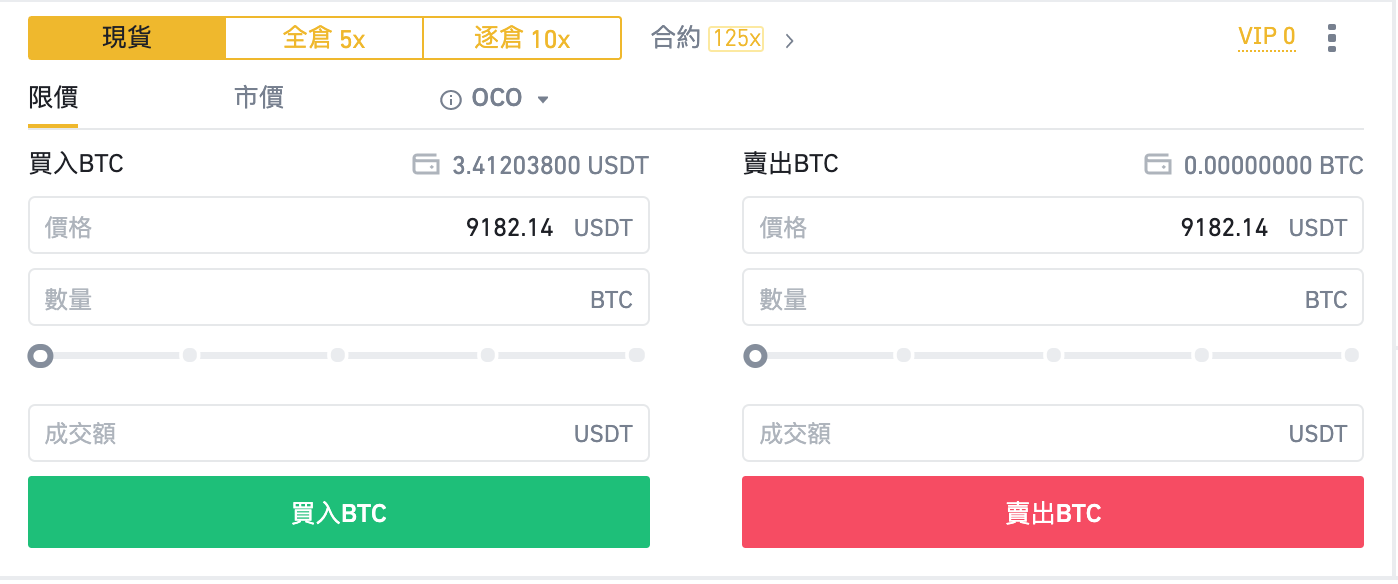Click the info icon next to OCO
The width and height of the screenshot is (1398, 584).
pyautogui.click(x=451, y=97)
